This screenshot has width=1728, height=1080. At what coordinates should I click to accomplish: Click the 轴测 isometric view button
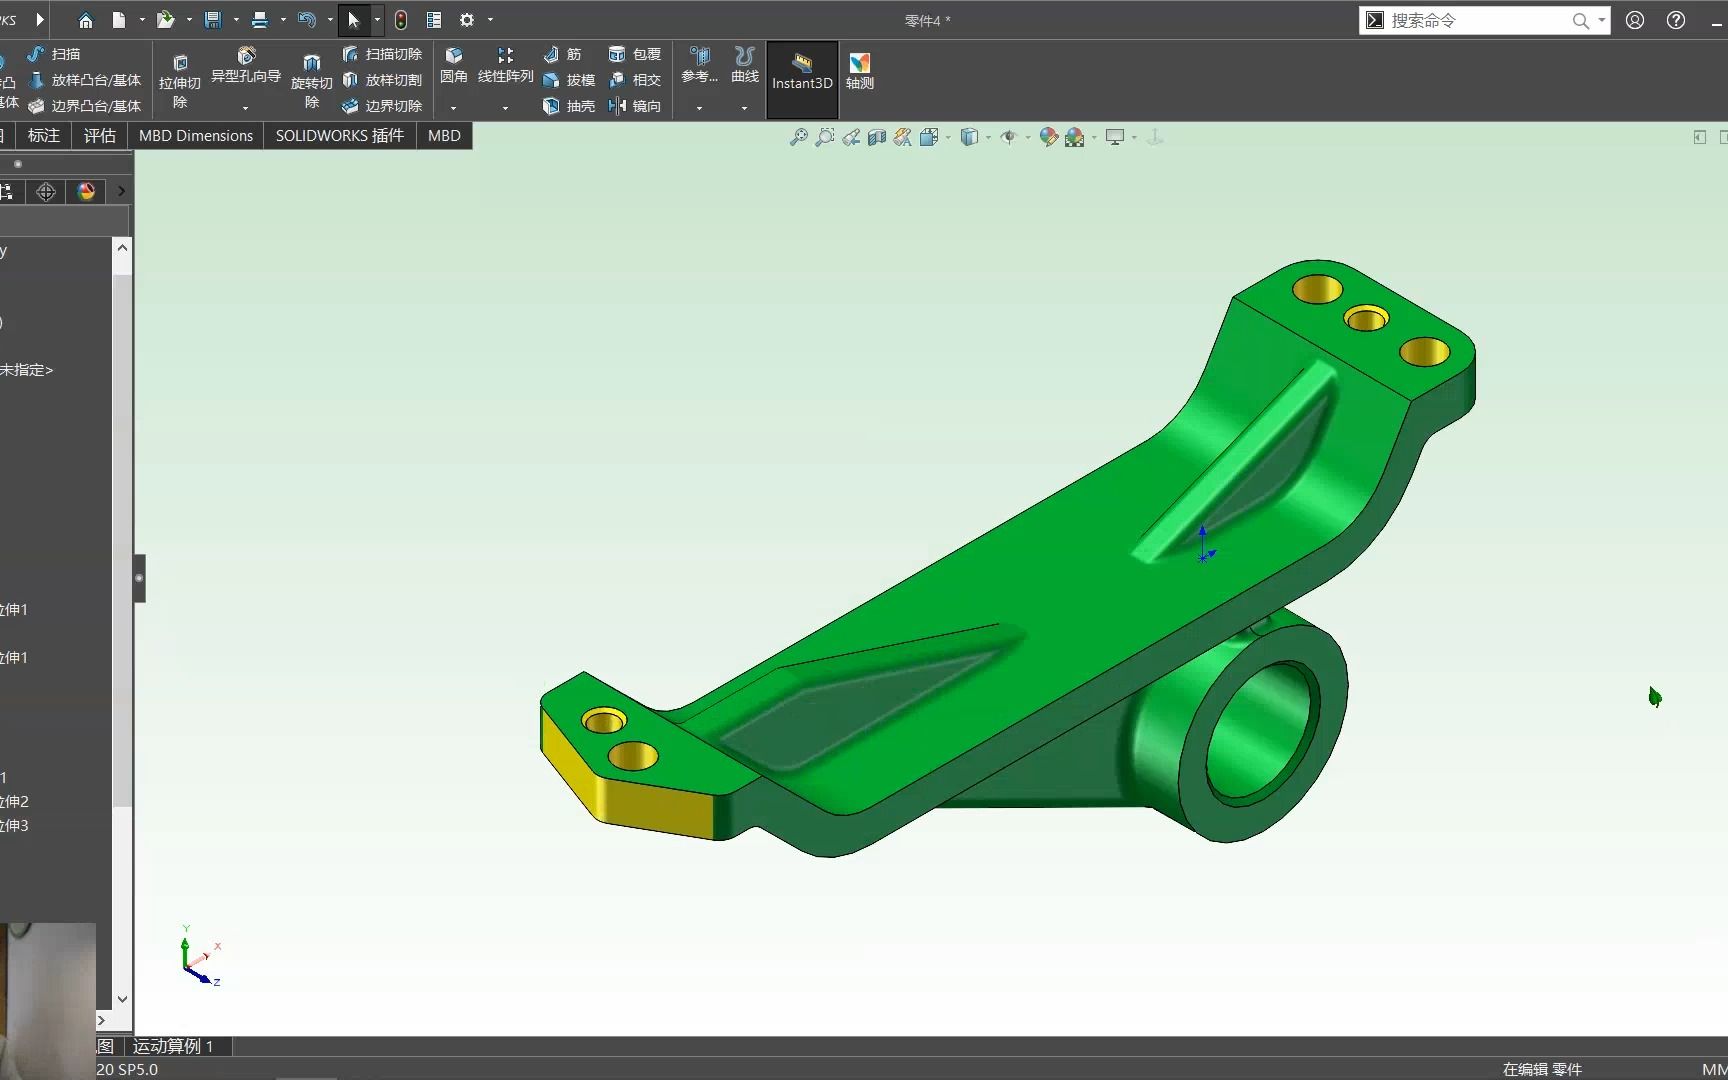860,72
